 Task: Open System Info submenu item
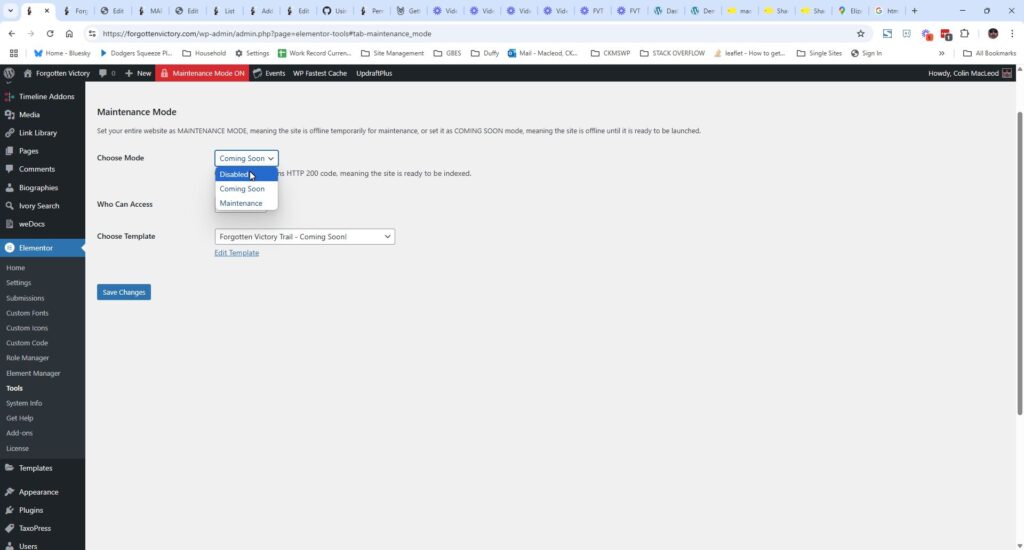24,403
